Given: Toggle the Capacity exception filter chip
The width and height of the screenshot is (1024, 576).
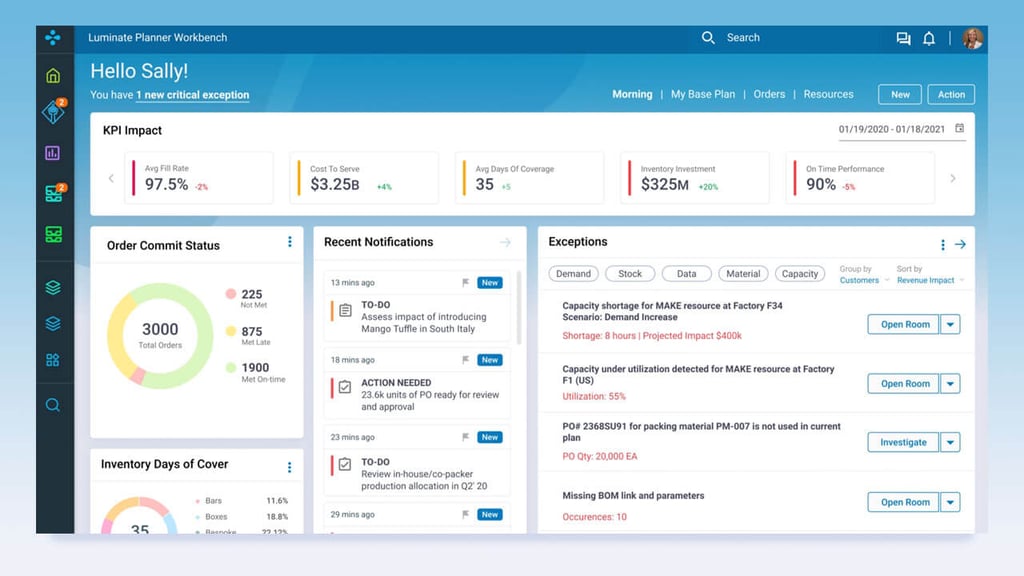Looking at the screenshot, I should click(799, 273).
